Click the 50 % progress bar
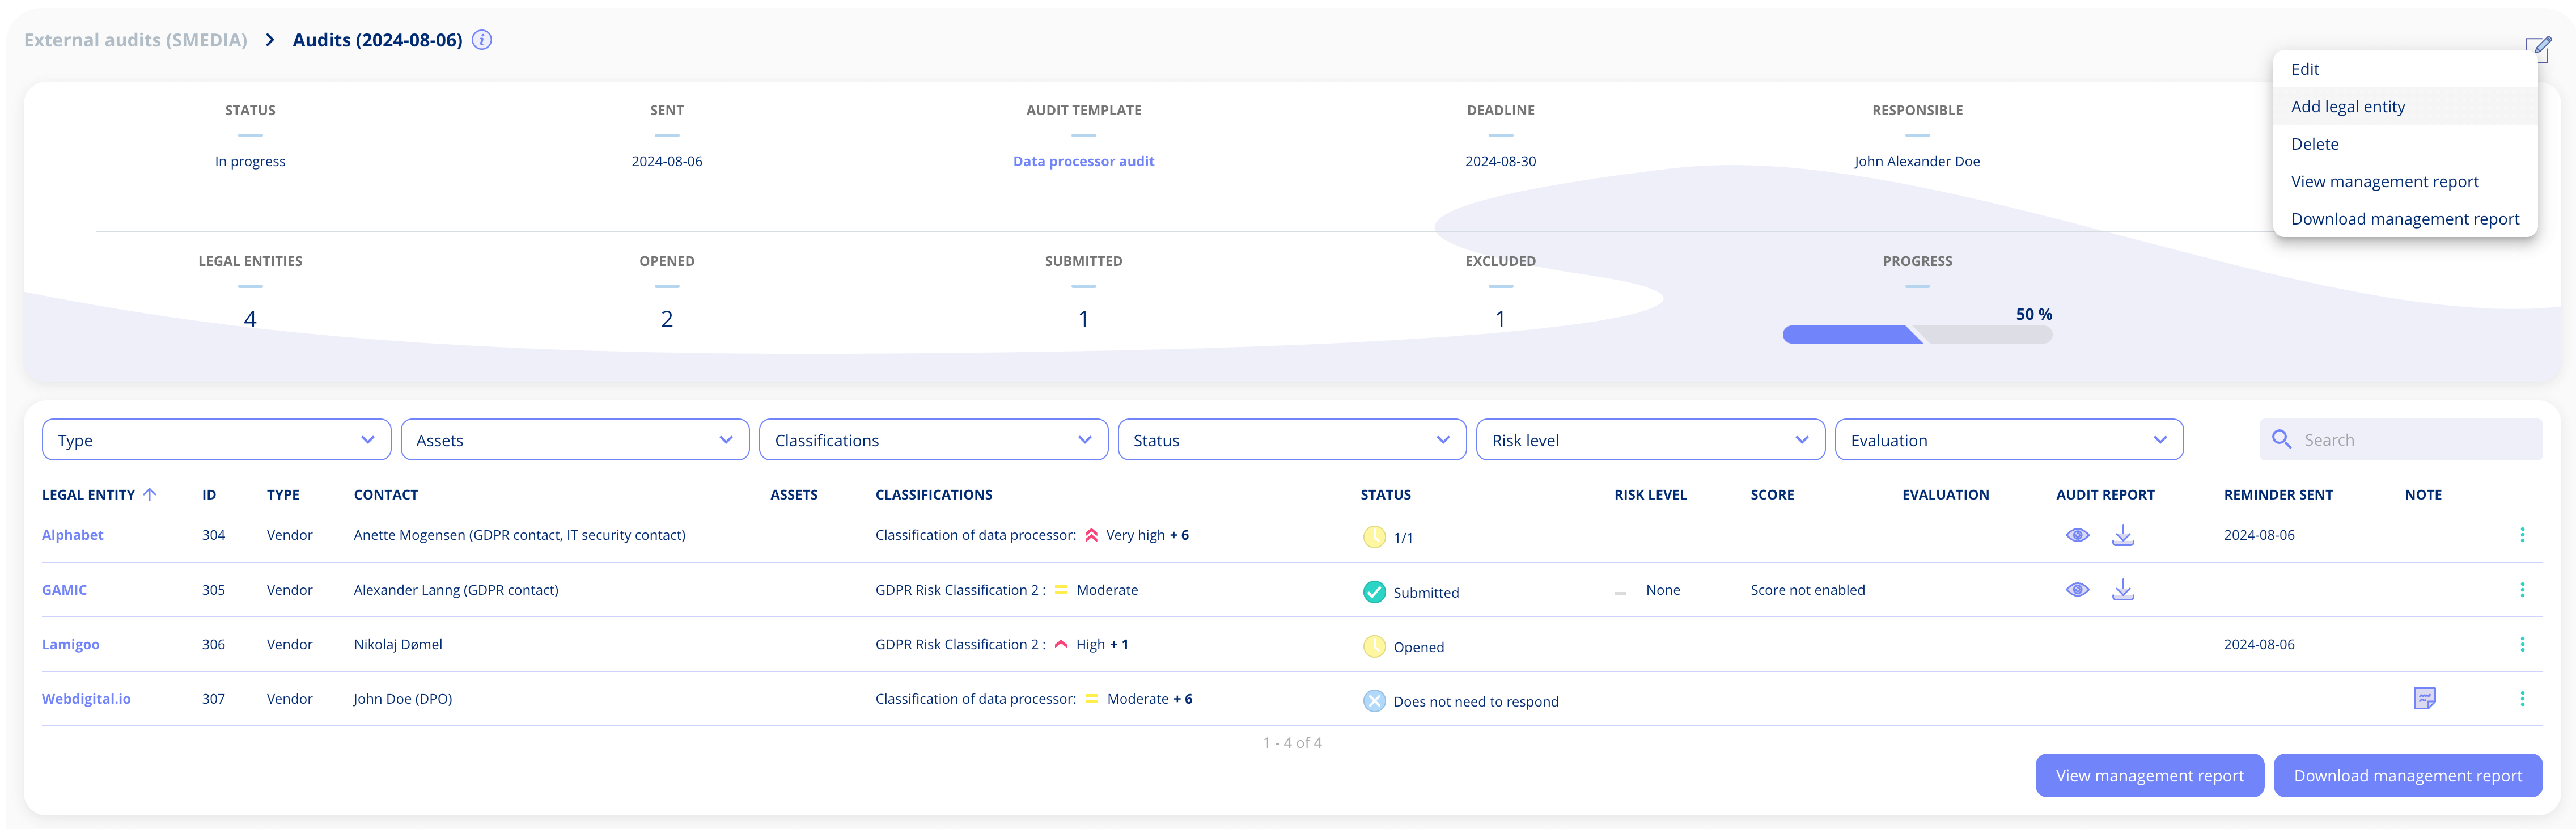Viewport: 2576px width, 829px height. [1917, 334]
